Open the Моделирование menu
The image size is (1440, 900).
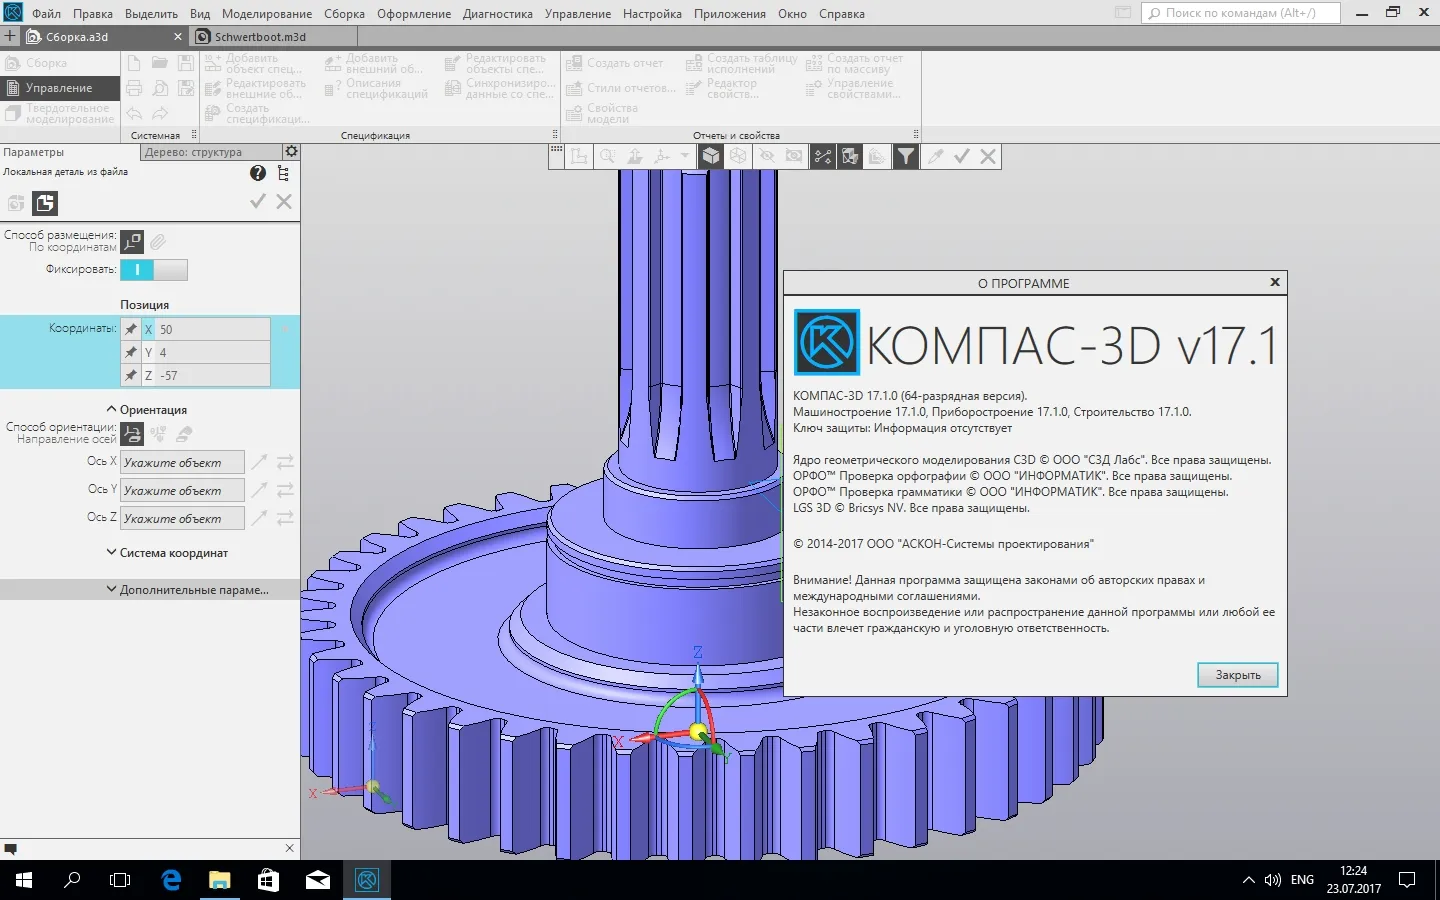pyautogui.click(x=267, y=14)
